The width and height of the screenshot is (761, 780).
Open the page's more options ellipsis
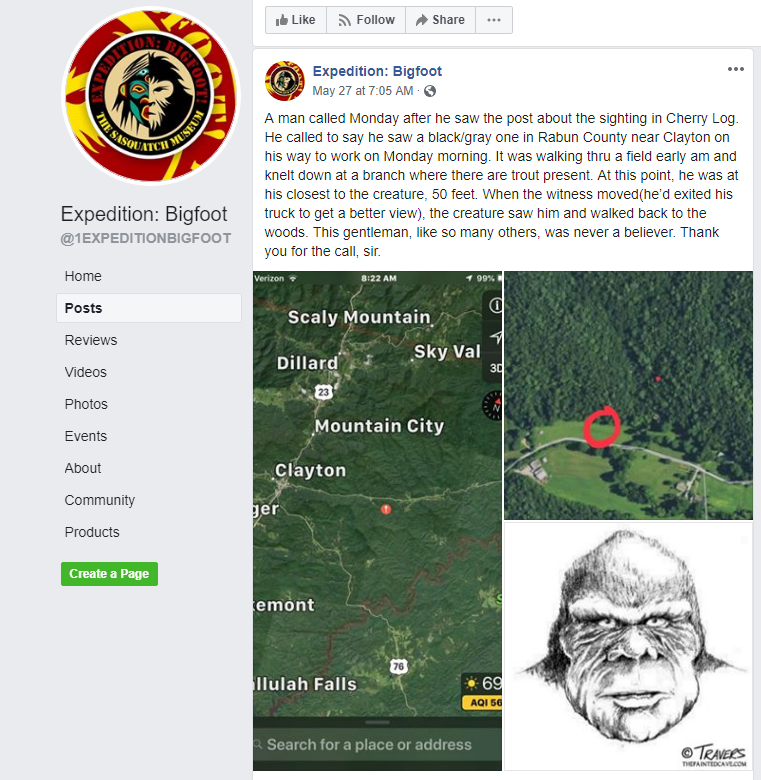click(494, 20)
